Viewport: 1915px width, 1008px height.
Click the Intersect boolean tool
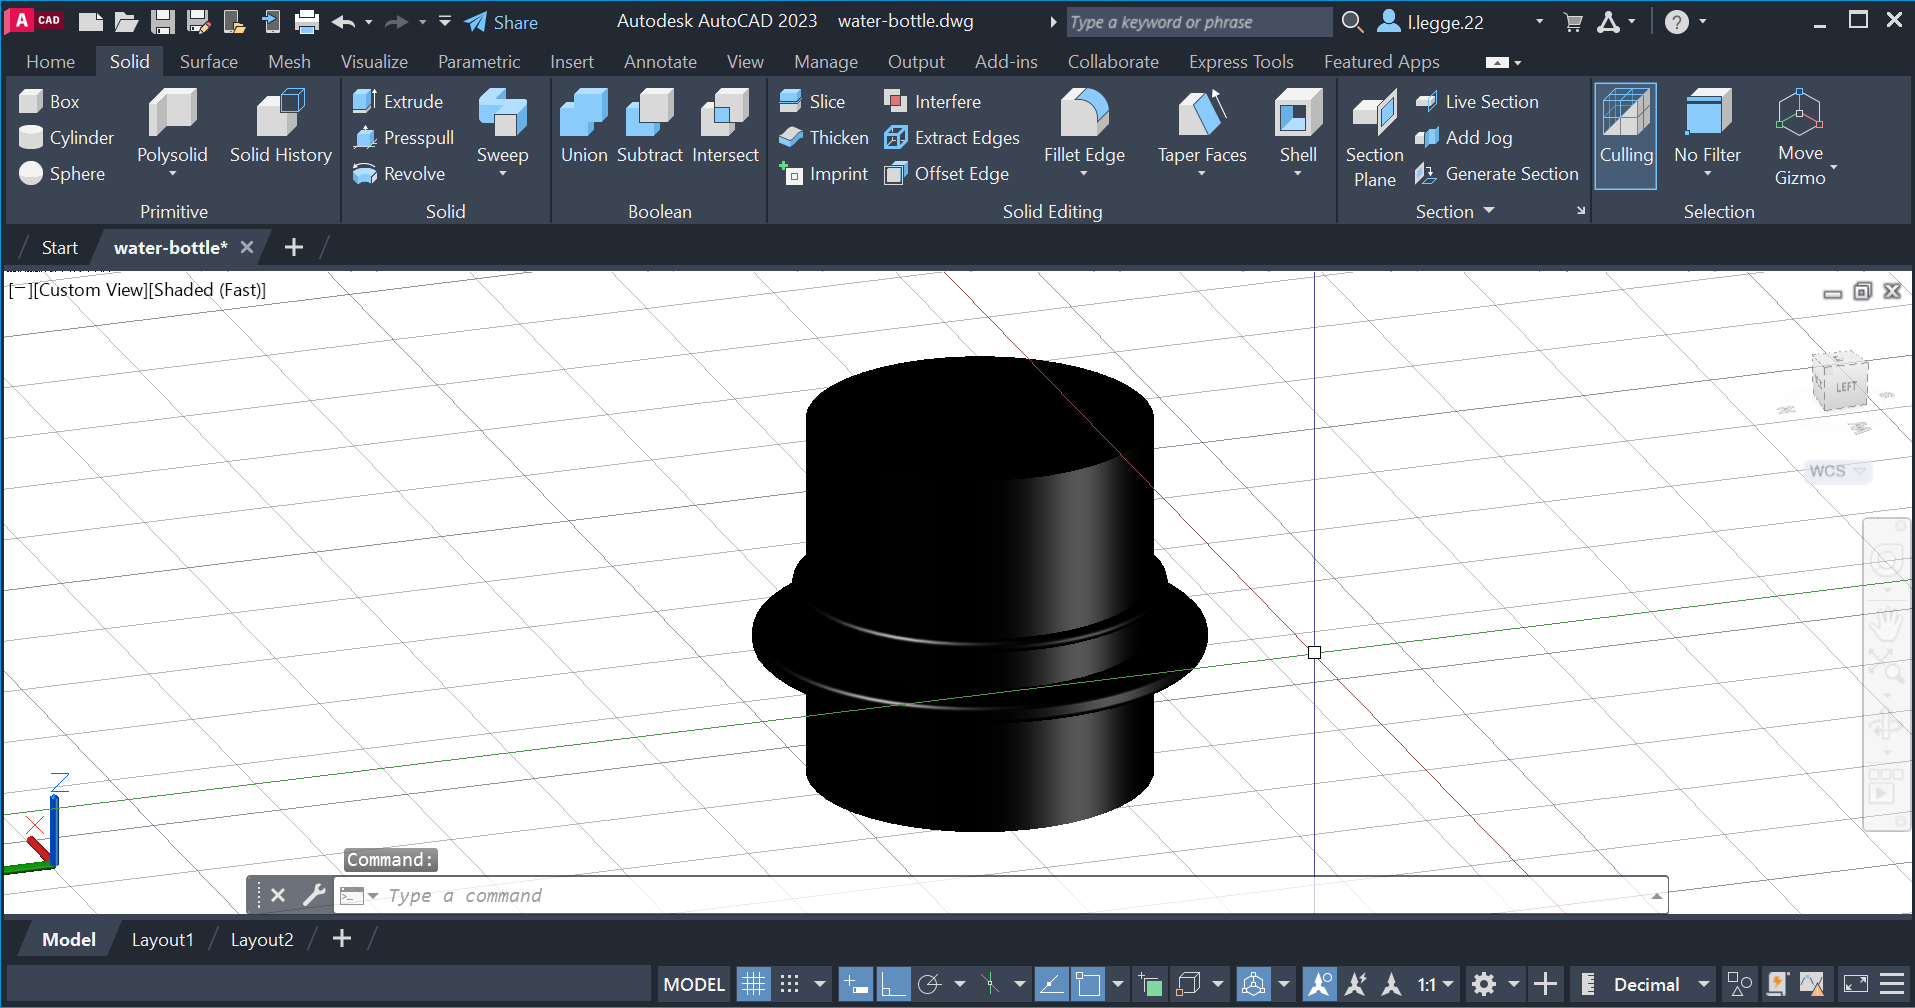click(725, 126)
